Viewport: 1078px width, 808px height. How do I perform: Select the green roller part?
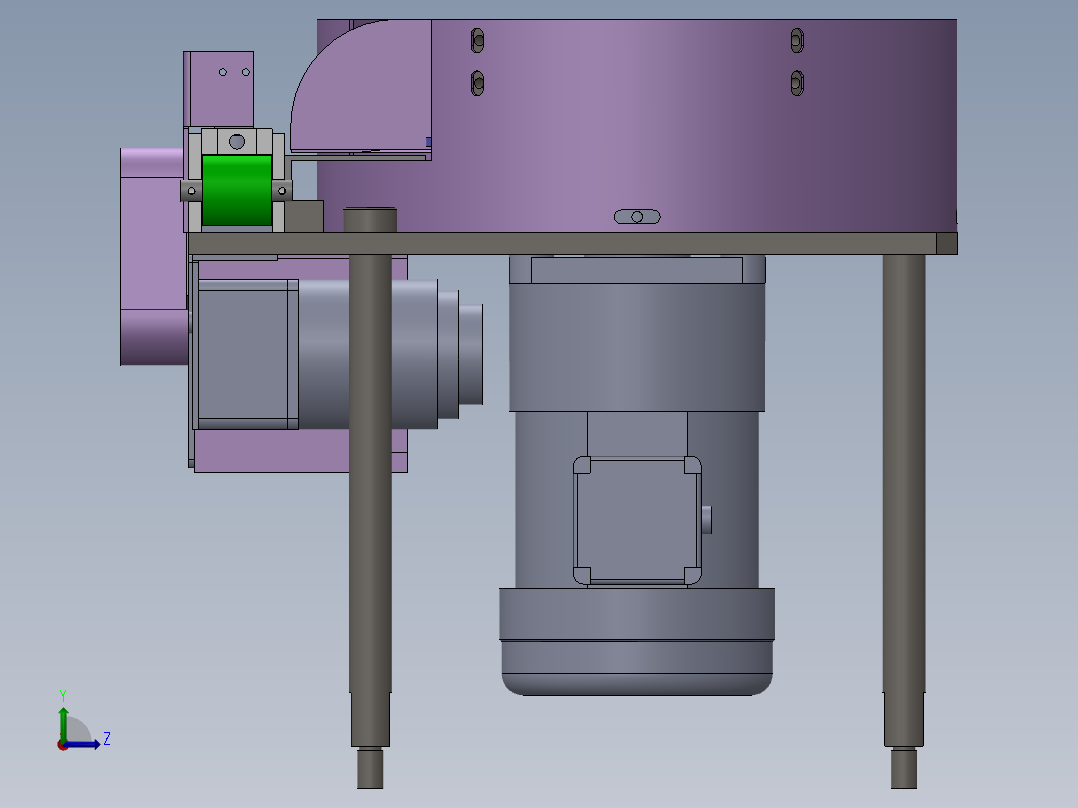click(236, 190)
